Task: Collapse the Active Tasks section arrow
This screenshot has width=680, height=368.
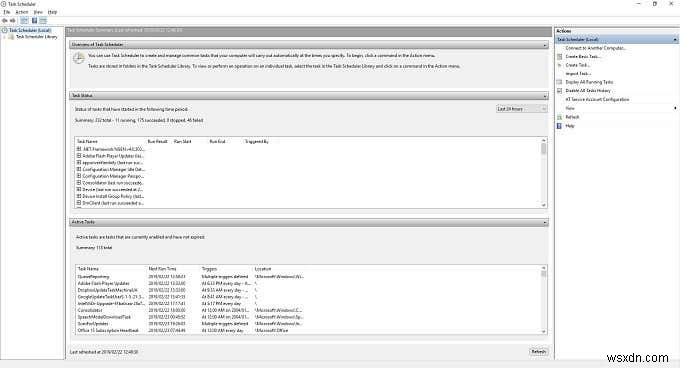Action: 545,222
